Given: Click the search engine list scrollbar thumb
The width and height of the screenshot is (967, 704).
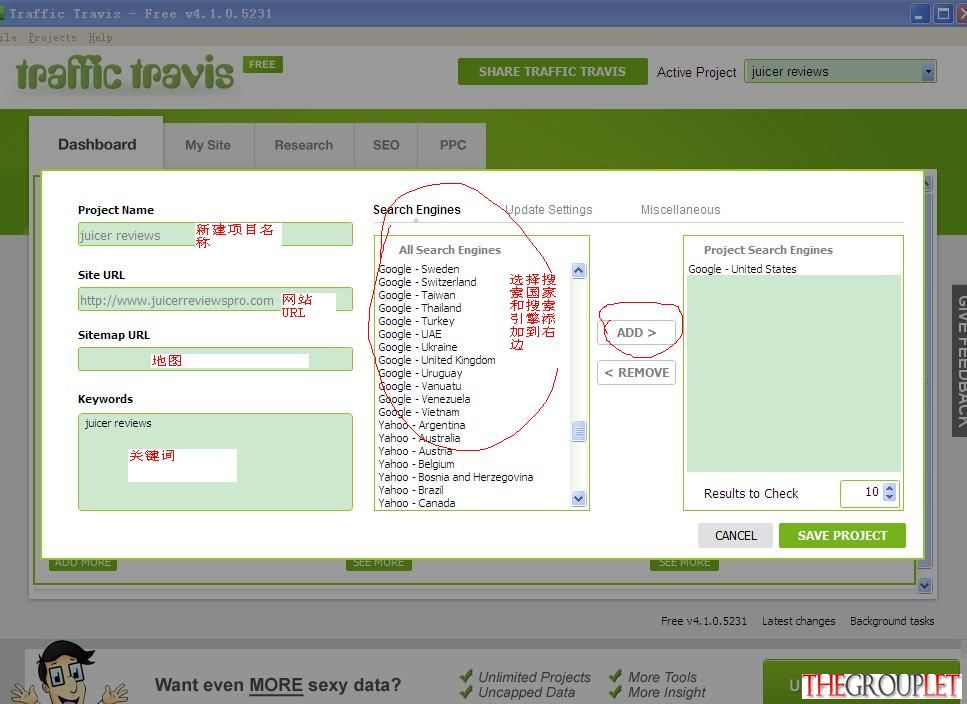Looking at the screenshot, I should coord(578,432).
